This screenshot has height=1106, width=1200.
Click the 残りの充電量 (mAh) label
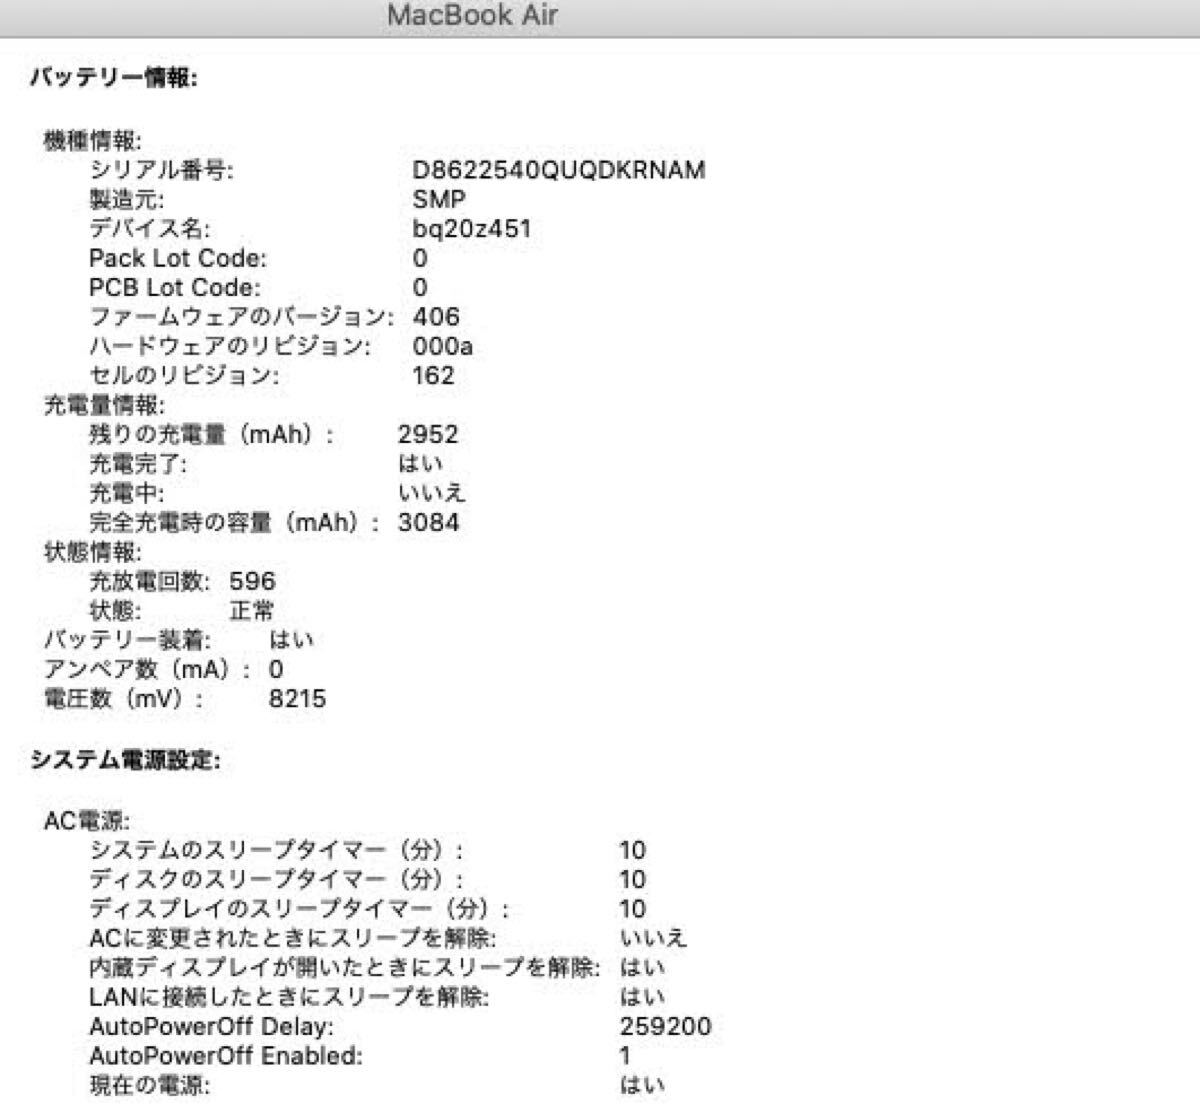pos(212,434)
